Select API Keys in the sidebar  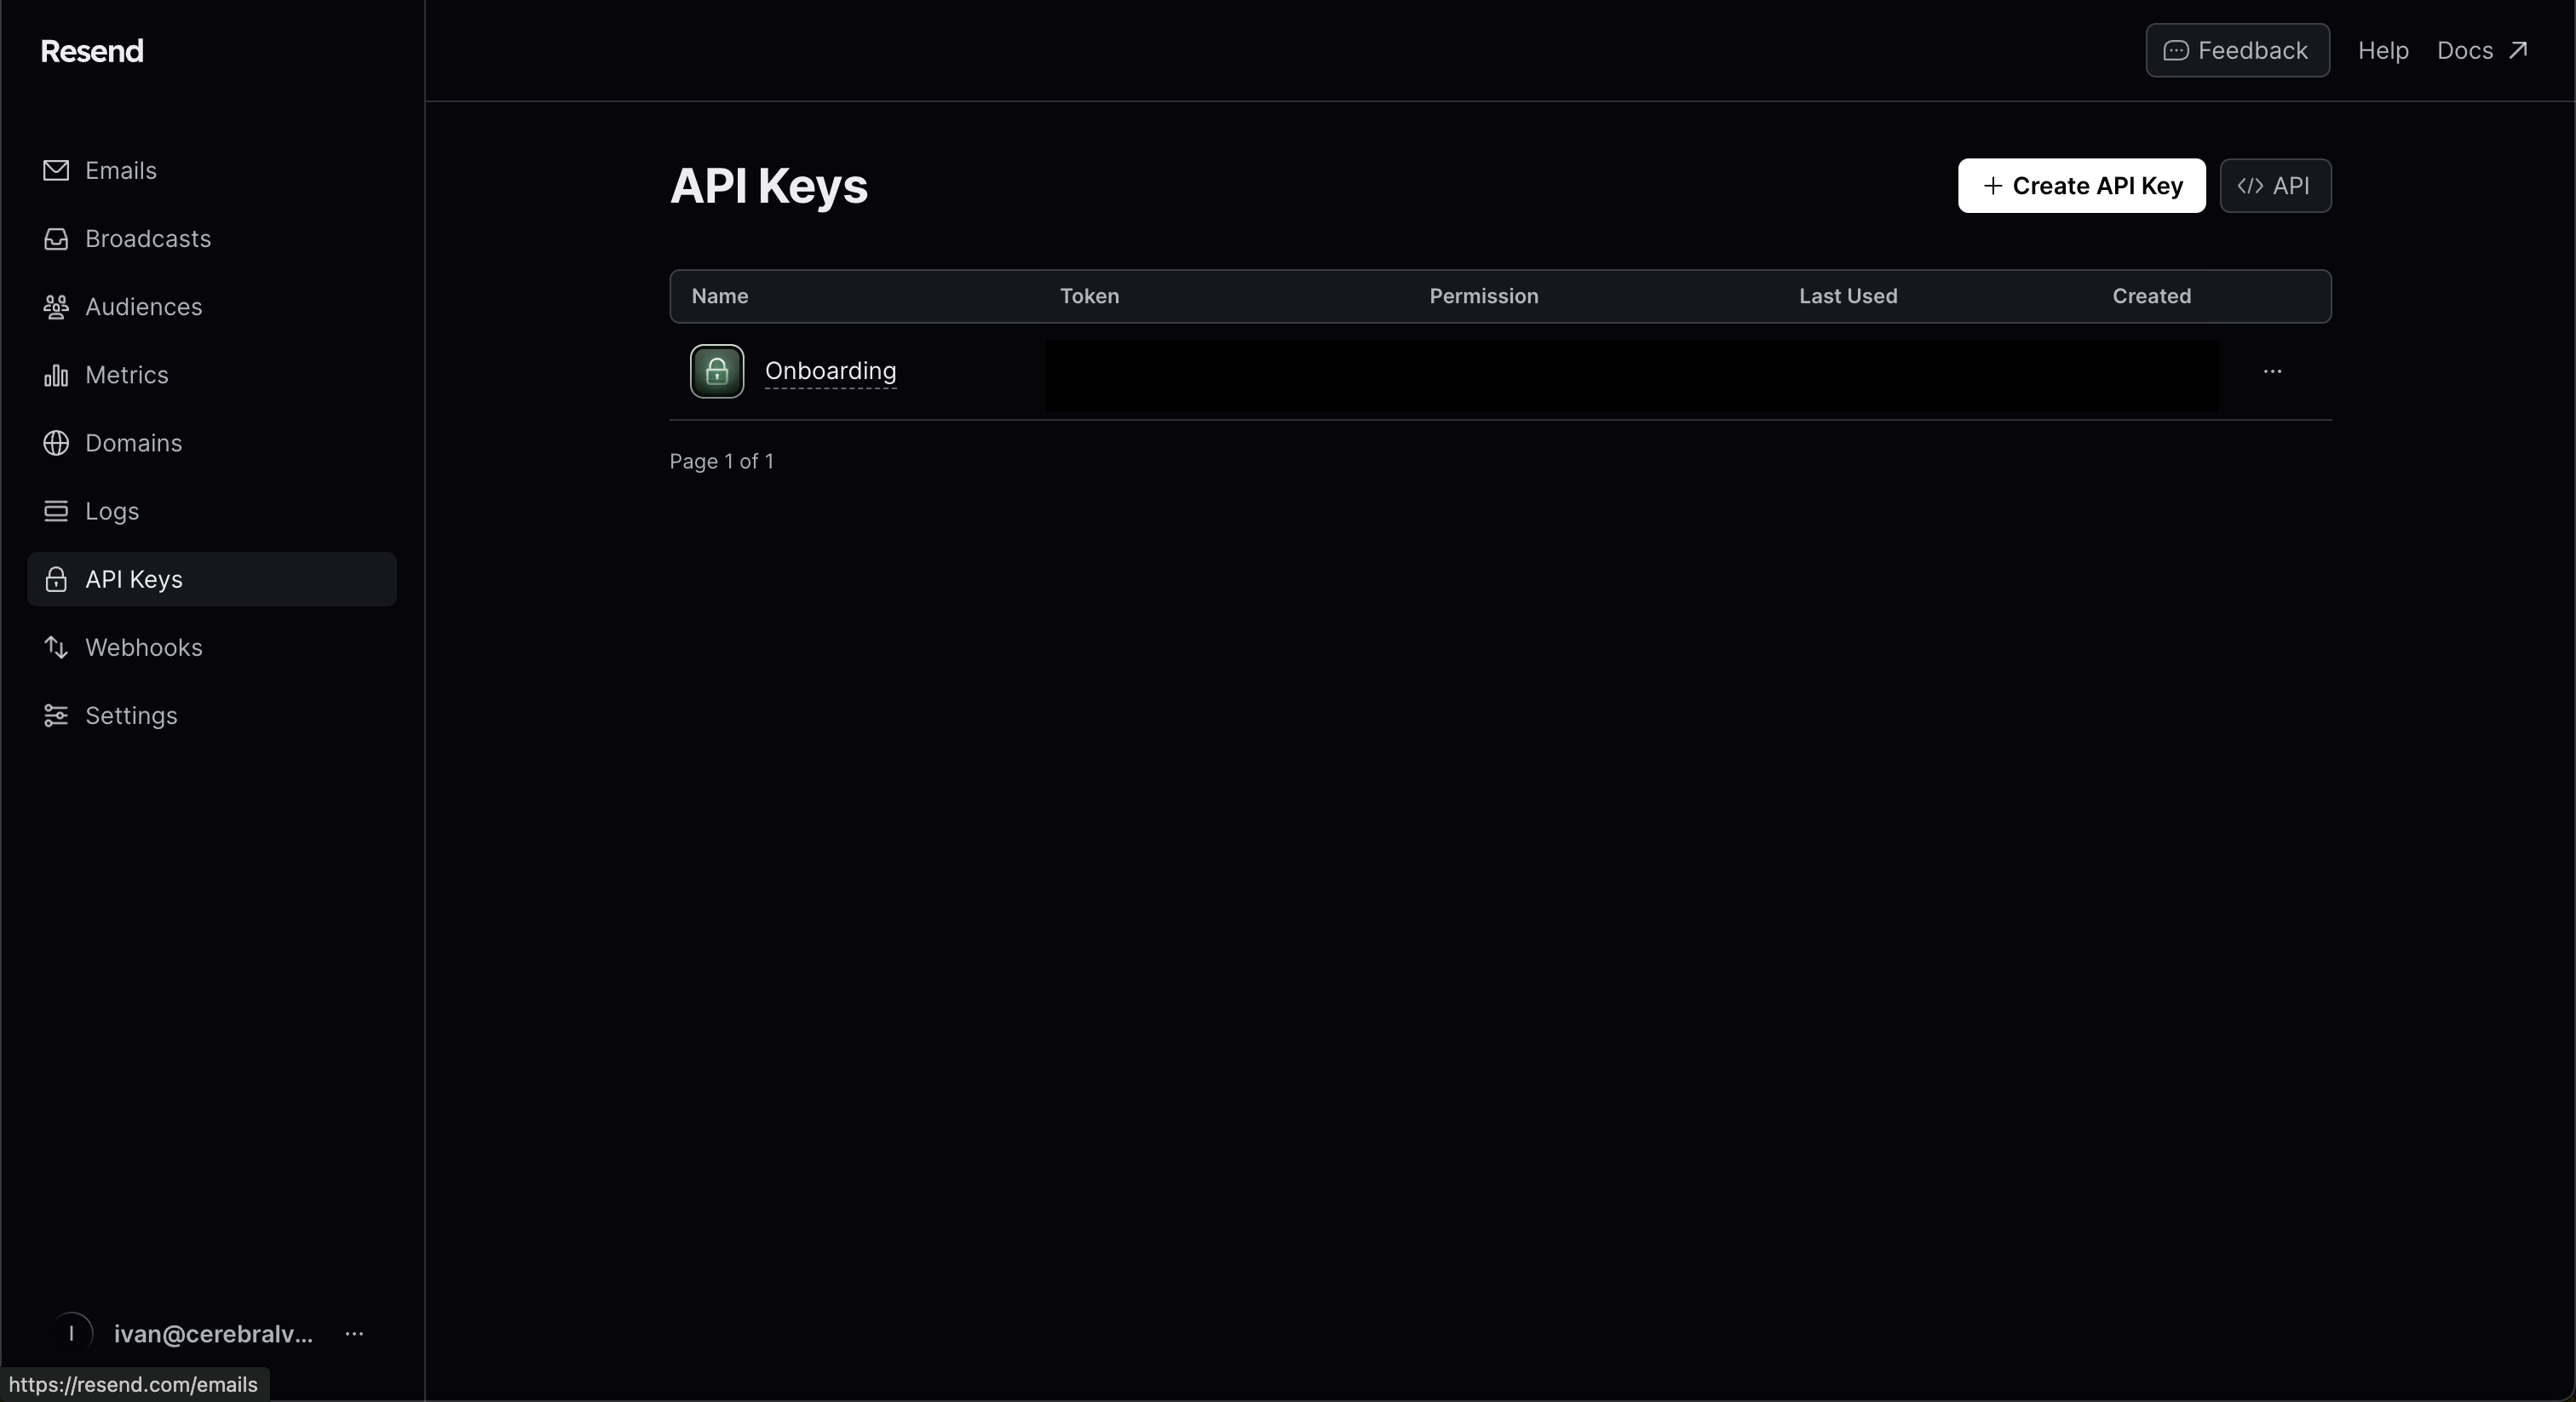point(134,579)
